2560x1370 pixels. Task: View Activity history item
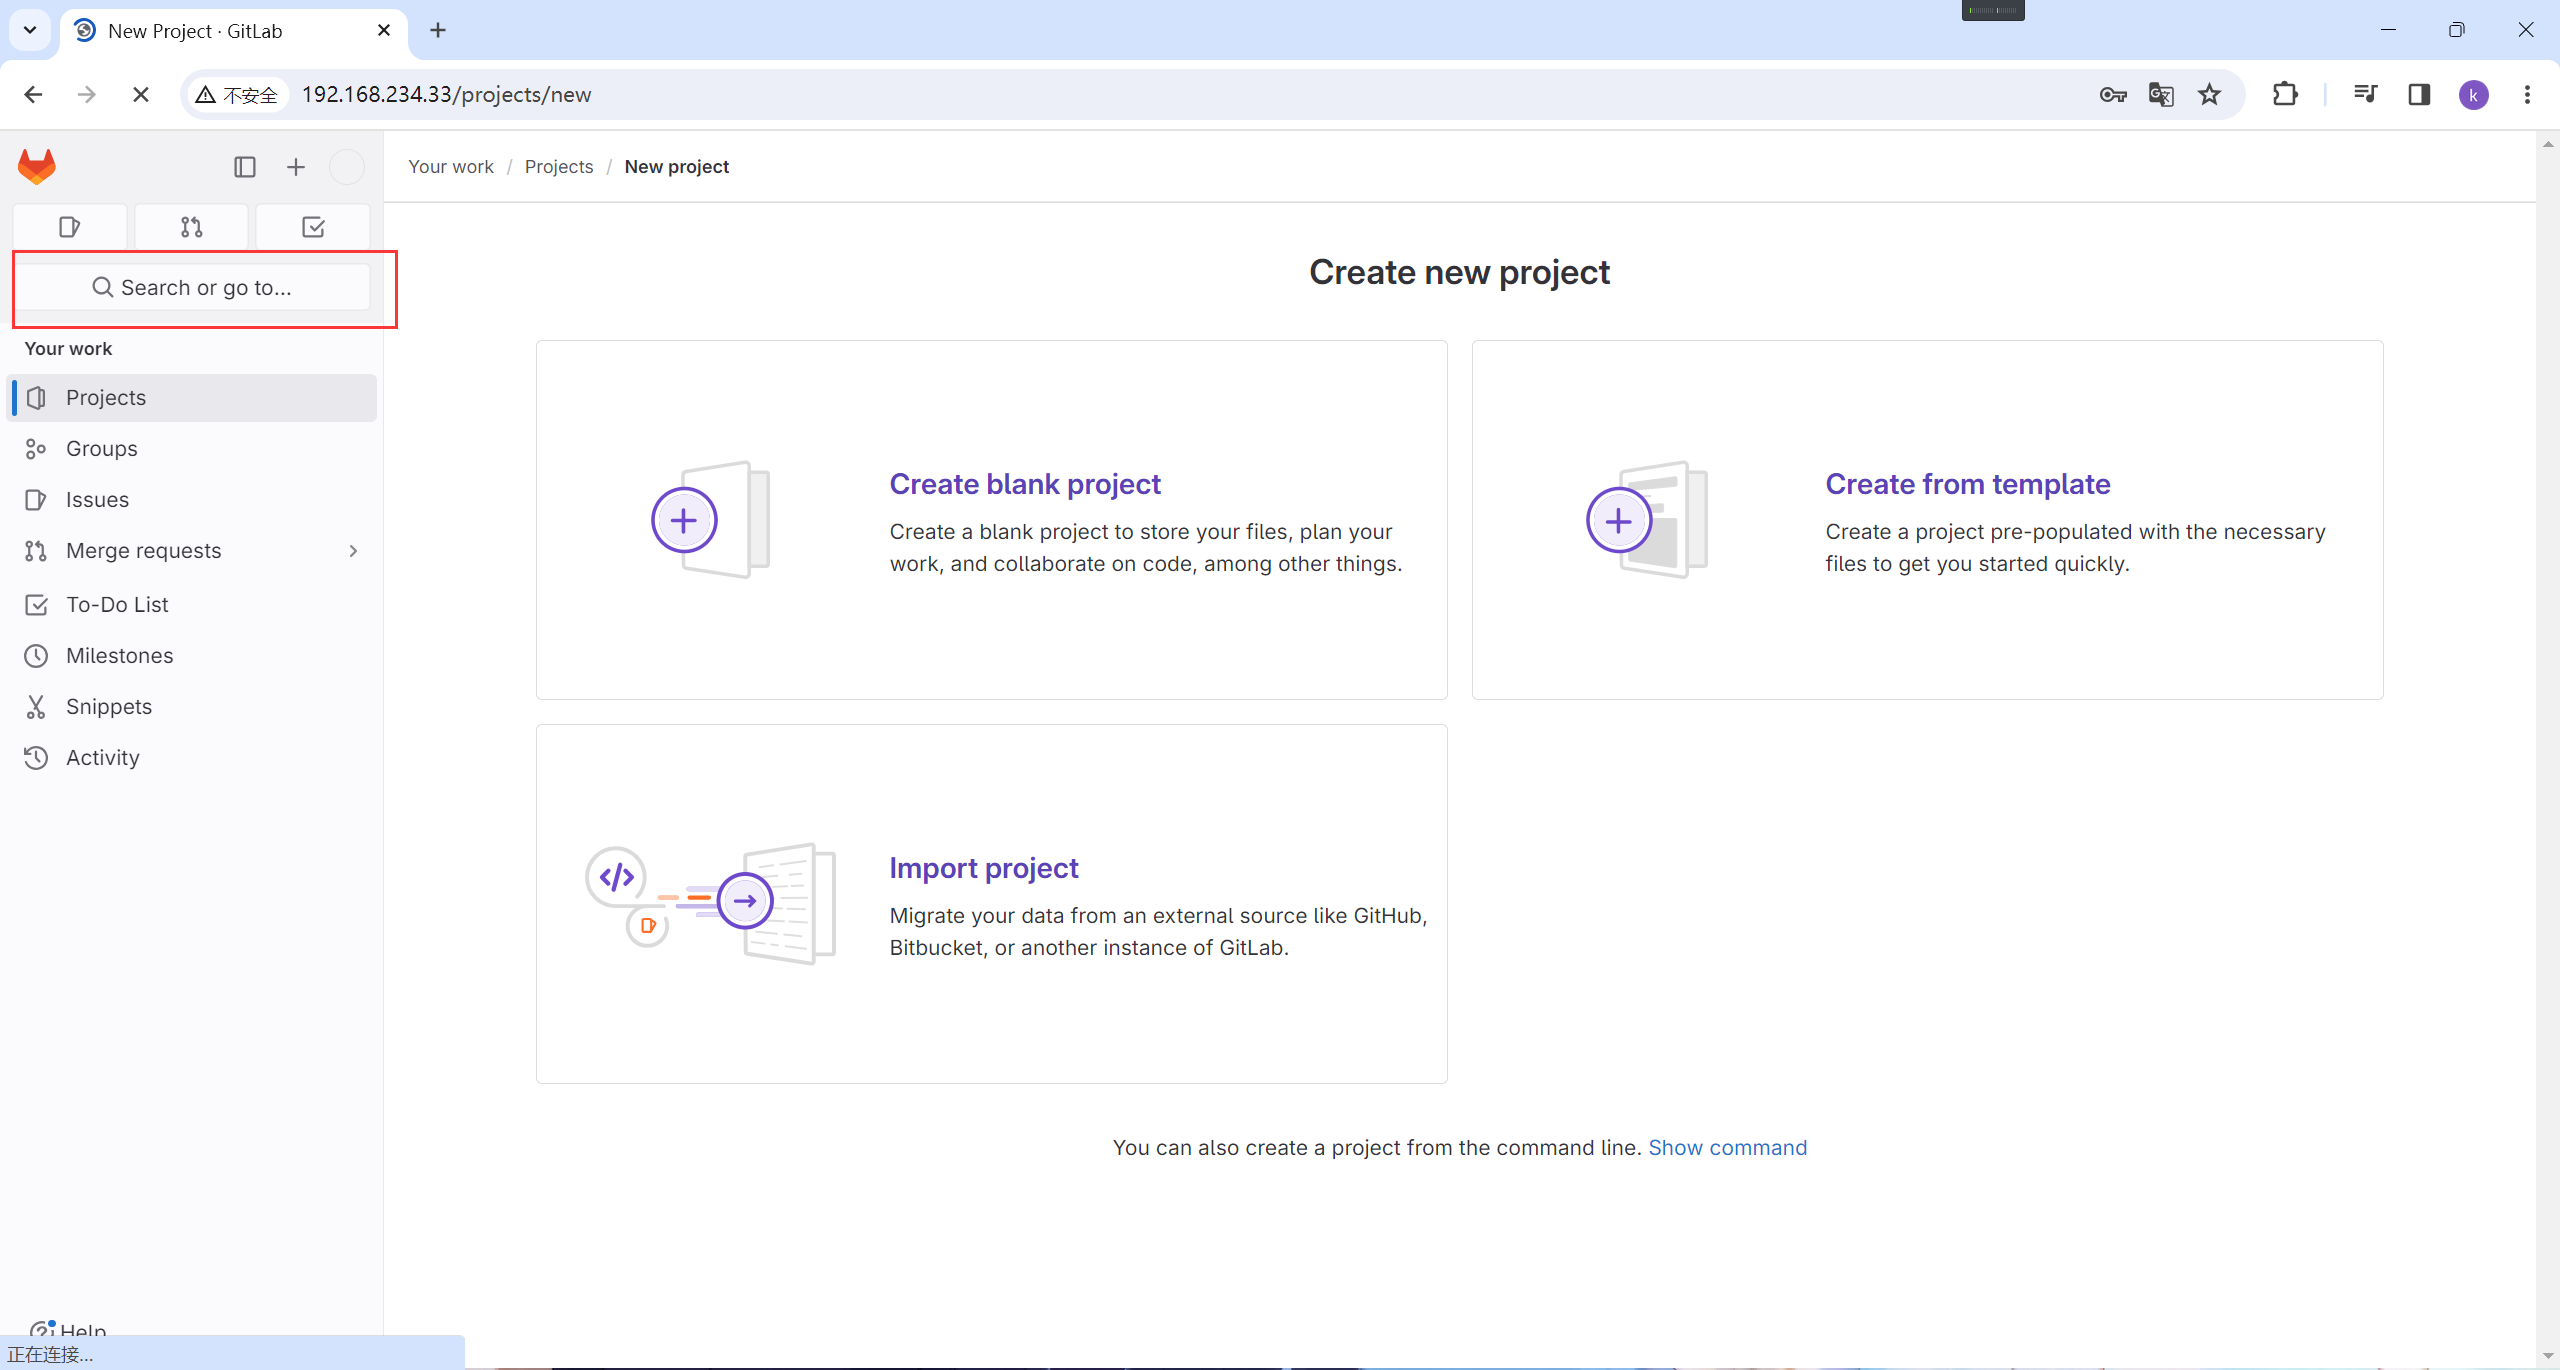[x=102, y=758]
